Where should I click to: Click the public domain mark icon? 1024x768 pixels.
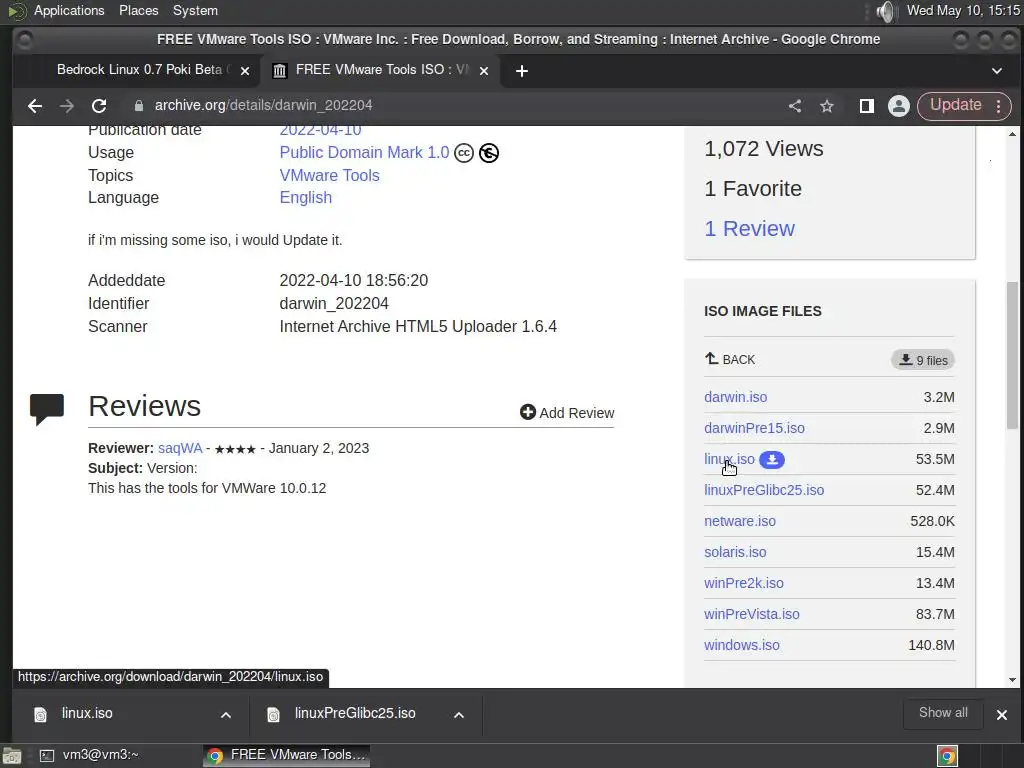click(488, 153)
